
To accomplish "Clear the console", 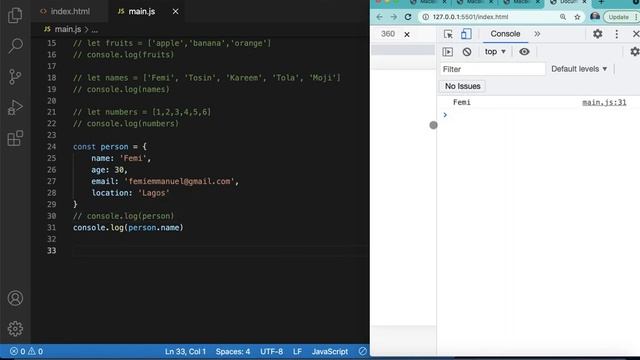I will [x=467, y=52].
